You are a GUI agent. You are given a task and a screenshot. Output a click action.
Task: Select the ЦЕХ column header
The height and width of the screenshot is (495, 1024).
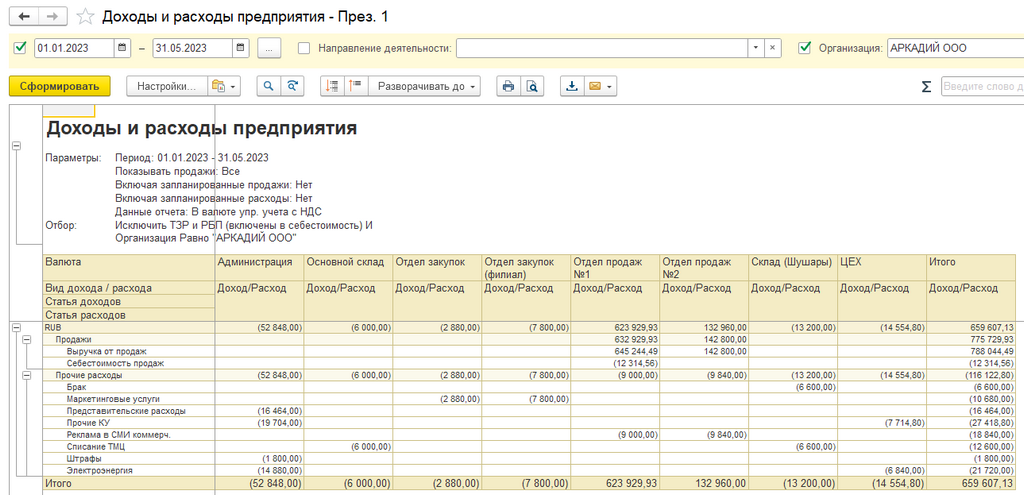click(881, 268)
